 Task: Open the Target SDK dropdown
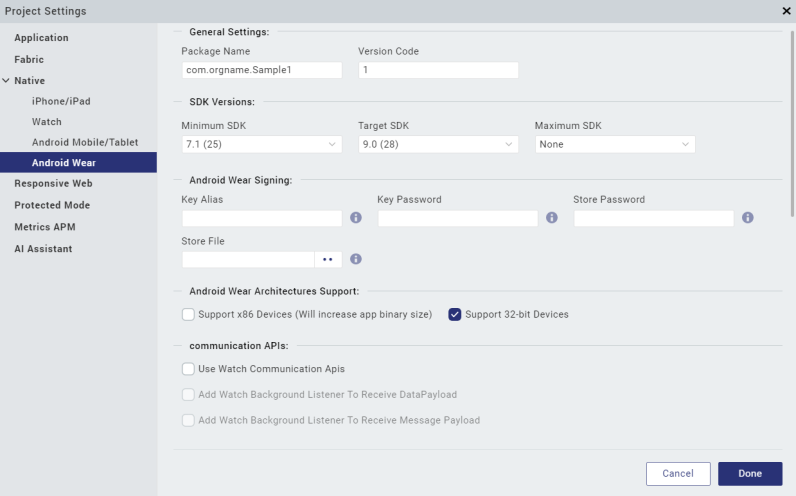pyautogui.click(x=439, y=144)
